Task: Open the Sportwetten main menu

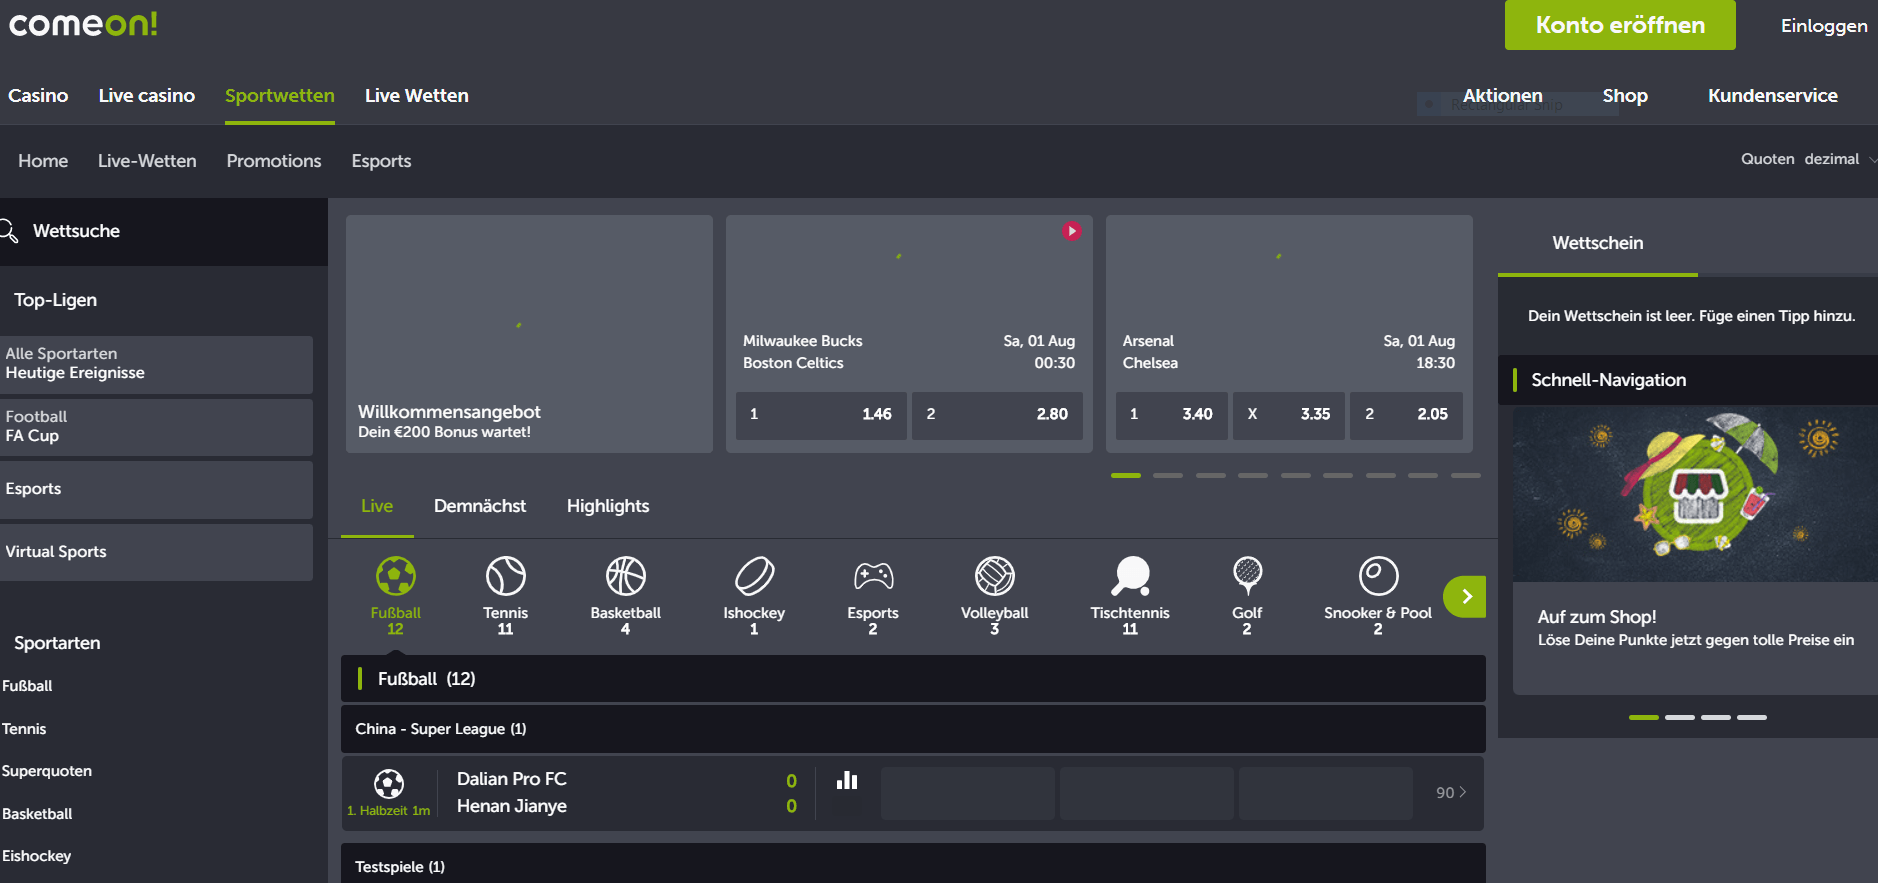Action: click(x=280, y=96)
